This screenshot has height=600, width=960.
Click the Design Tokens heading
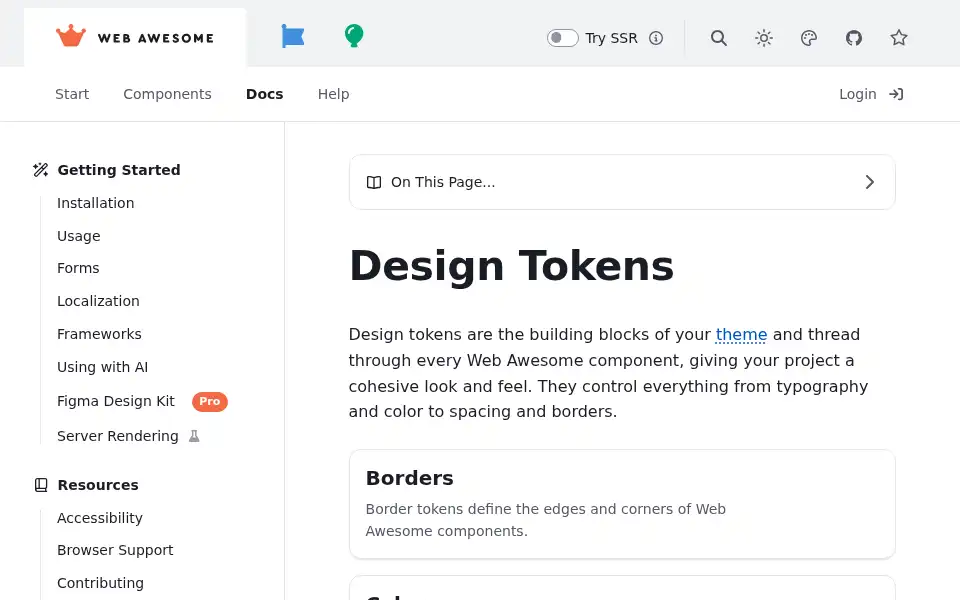click(x=511, y=267)
